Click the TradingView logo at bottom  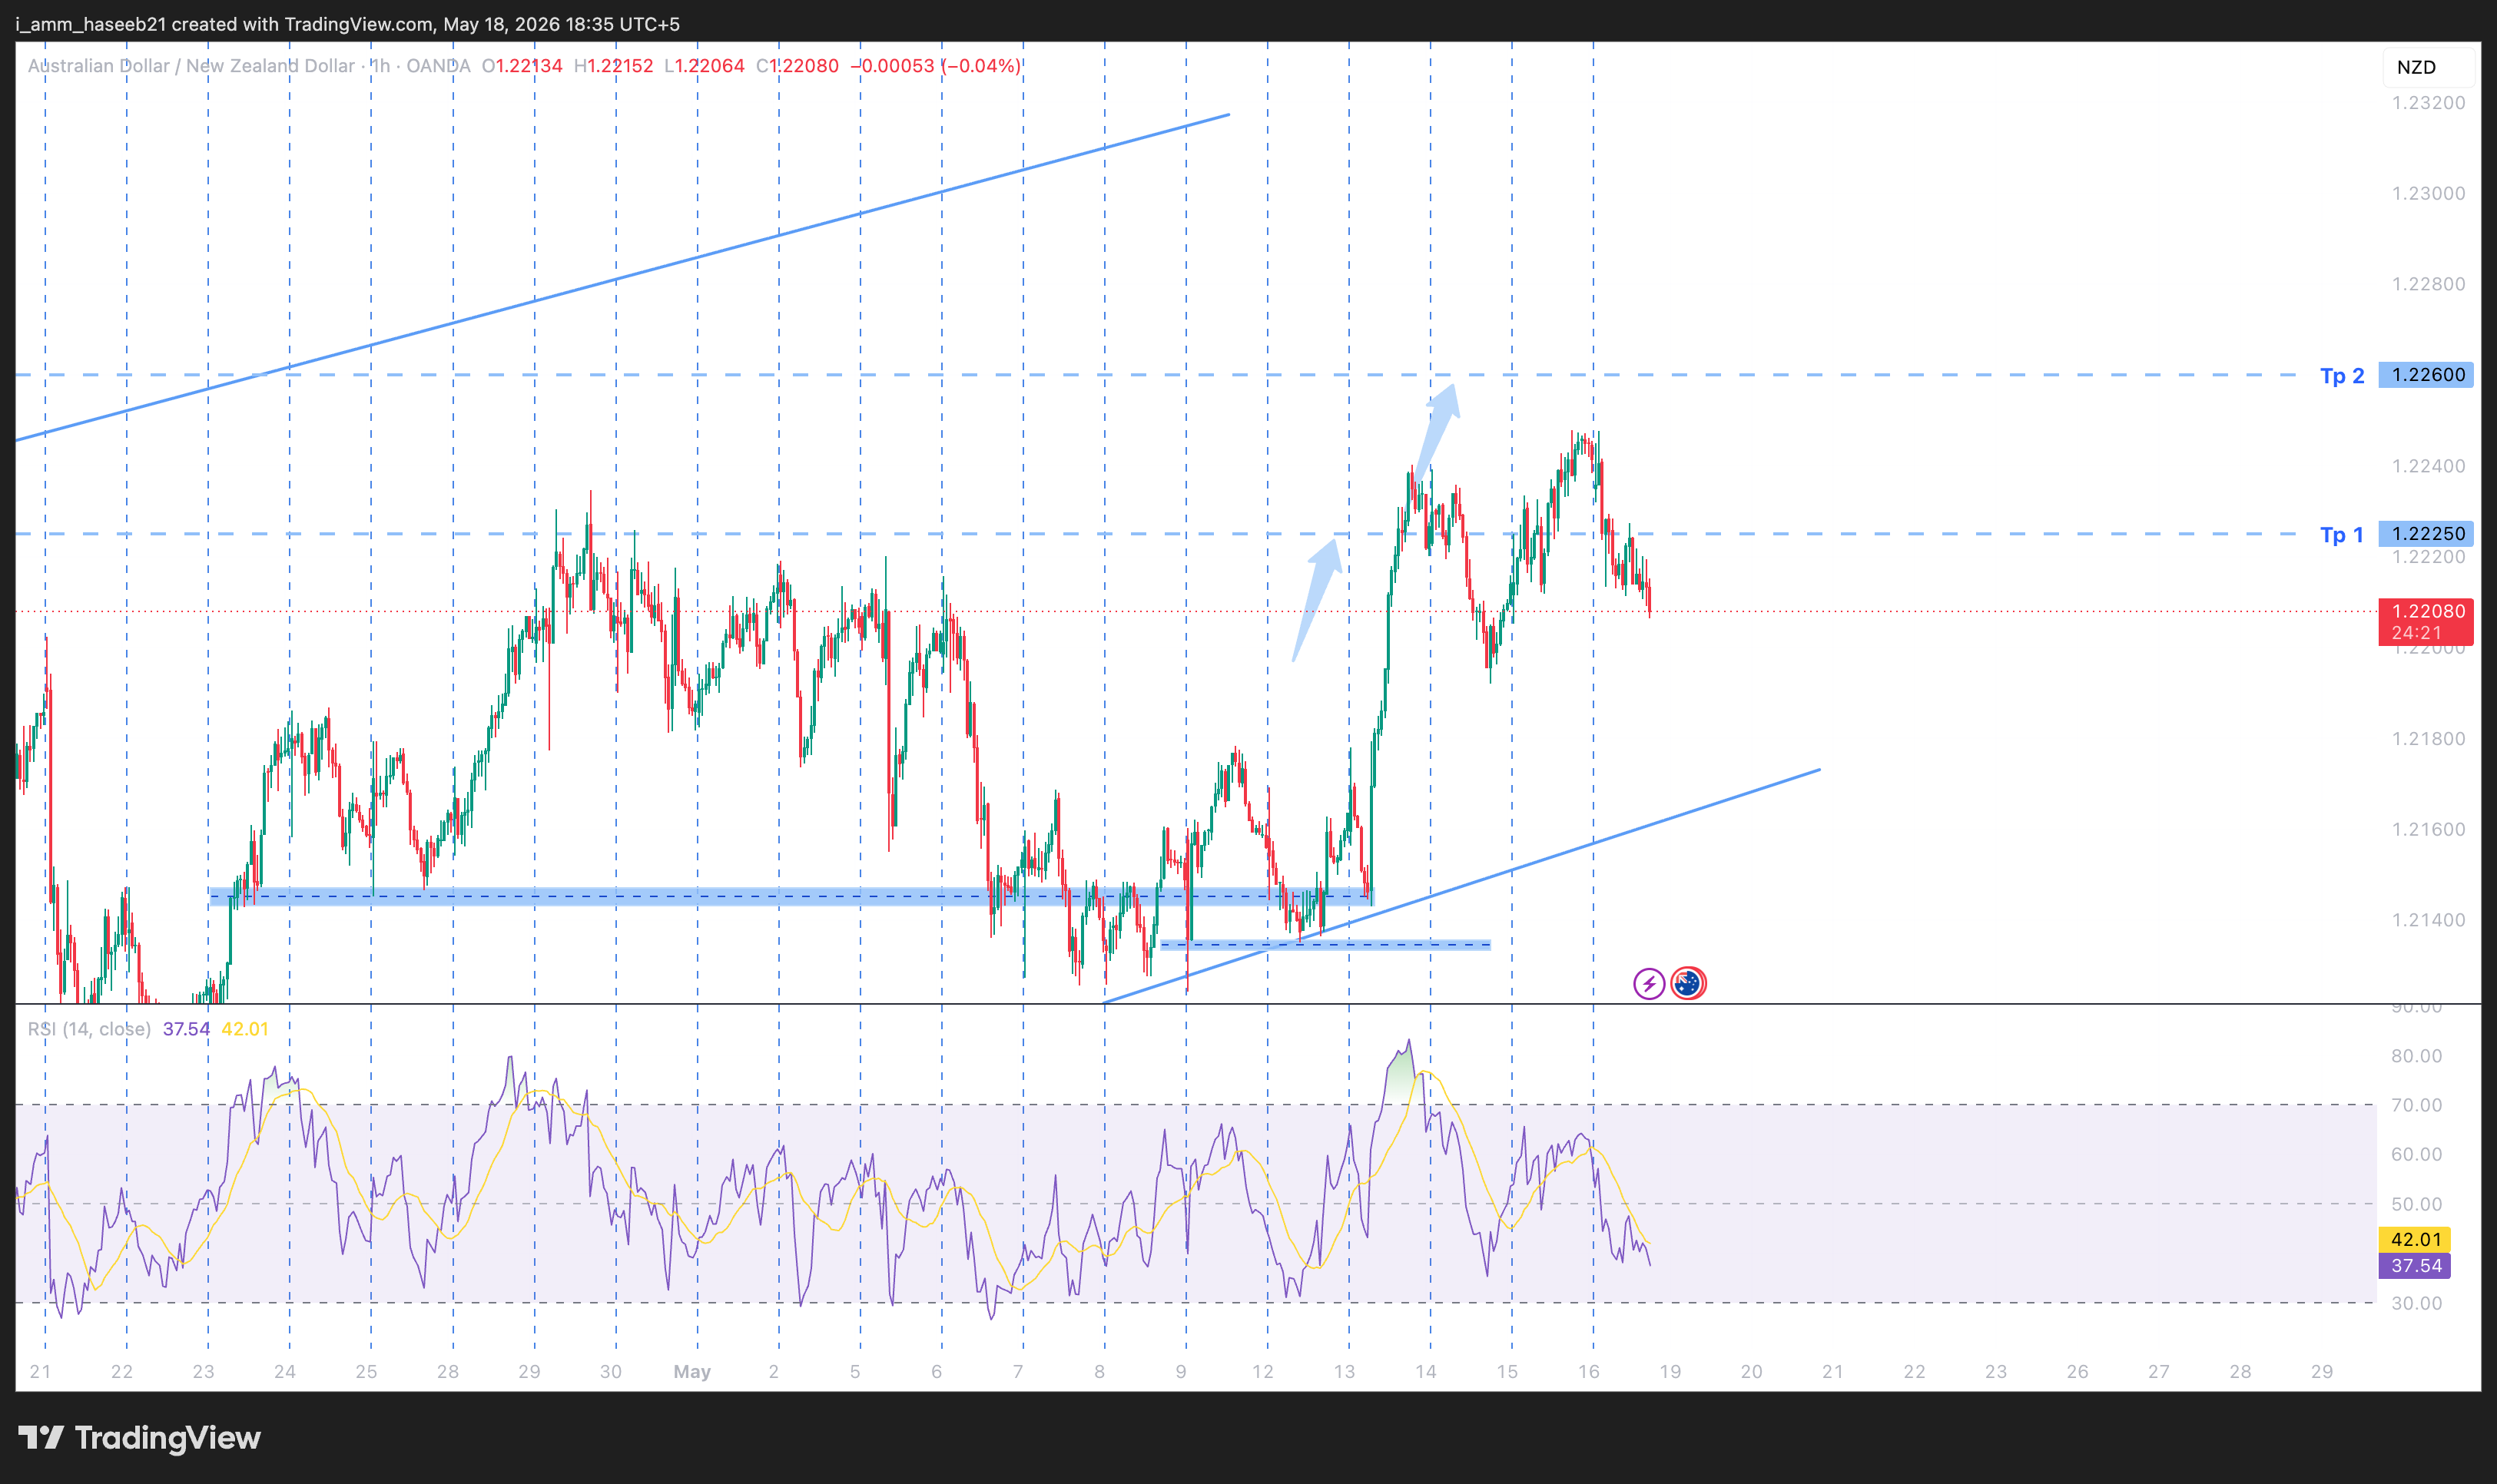tap(140, 1438)
